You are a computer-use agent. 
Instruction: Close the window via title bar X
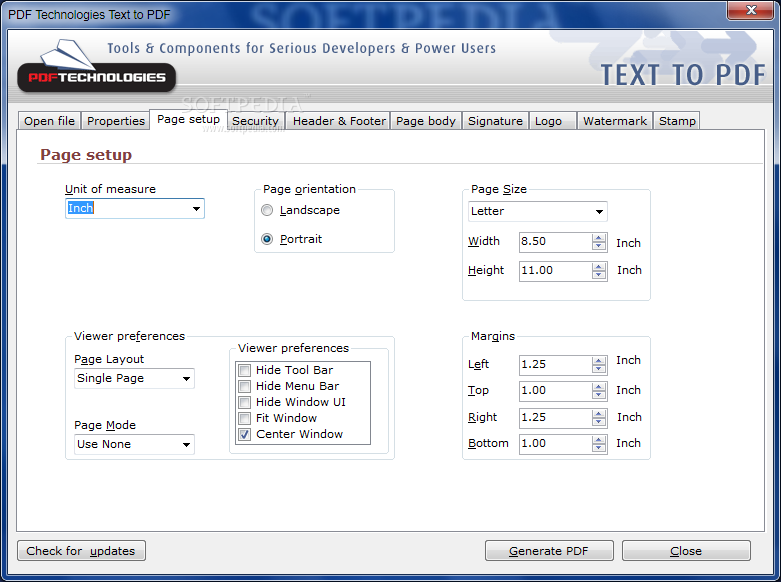pos(752,10)
